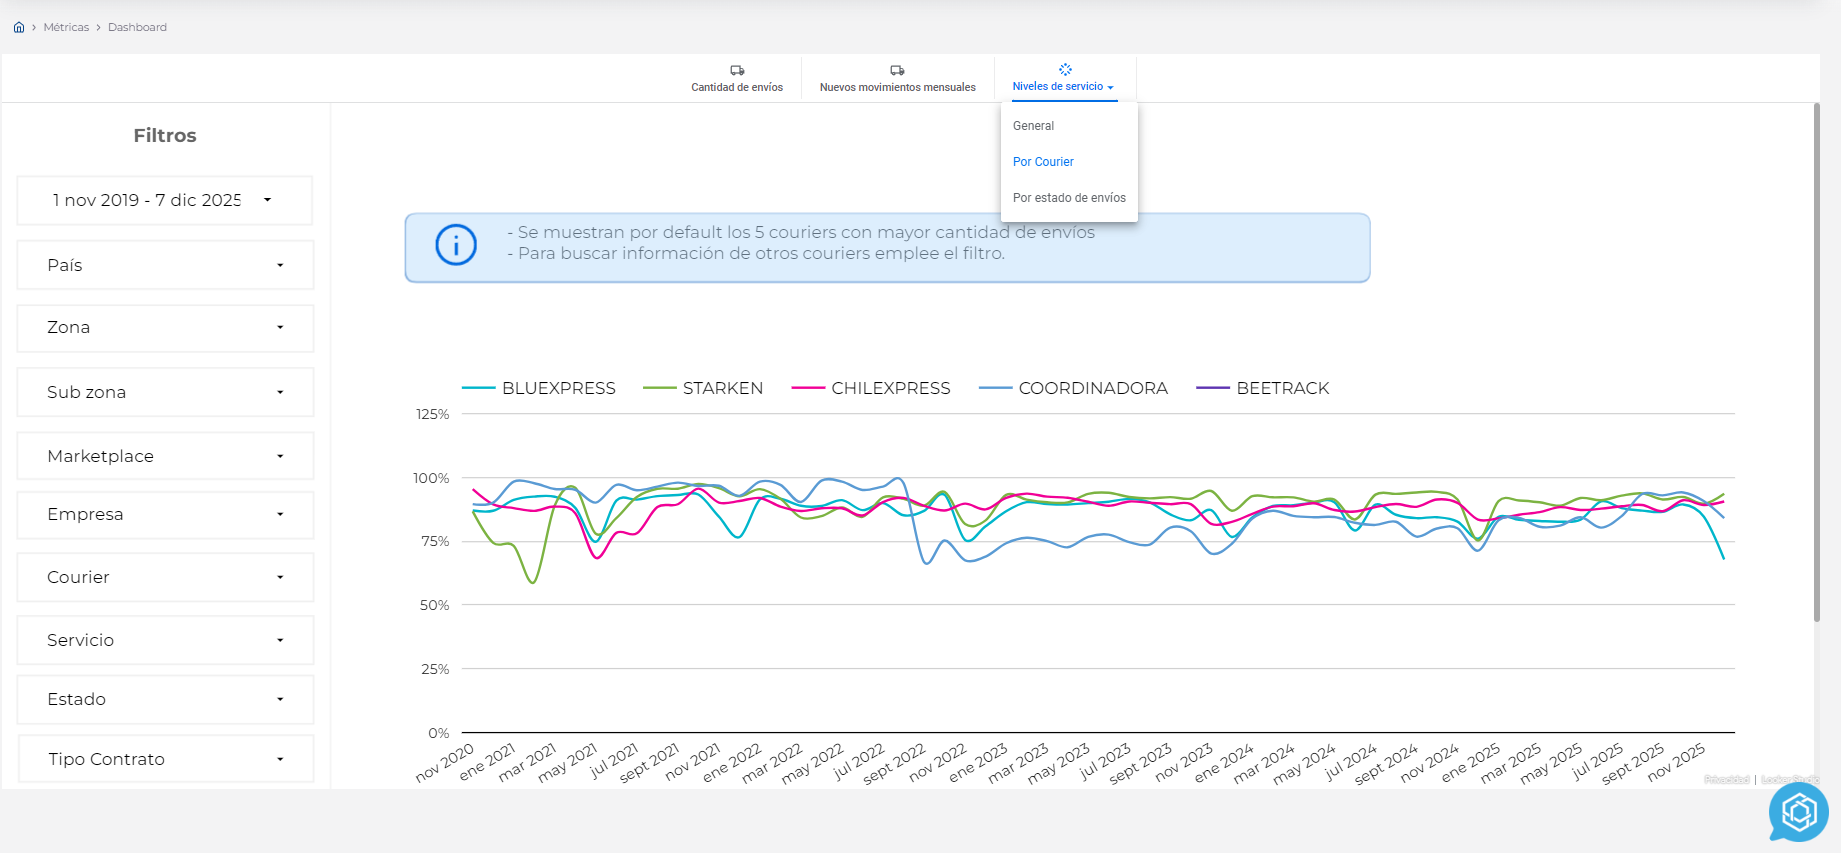Expand the Courier filter dropdown
Image resolution: width=1841 pixels, height=853 pixels.
[x=165, y=577]
